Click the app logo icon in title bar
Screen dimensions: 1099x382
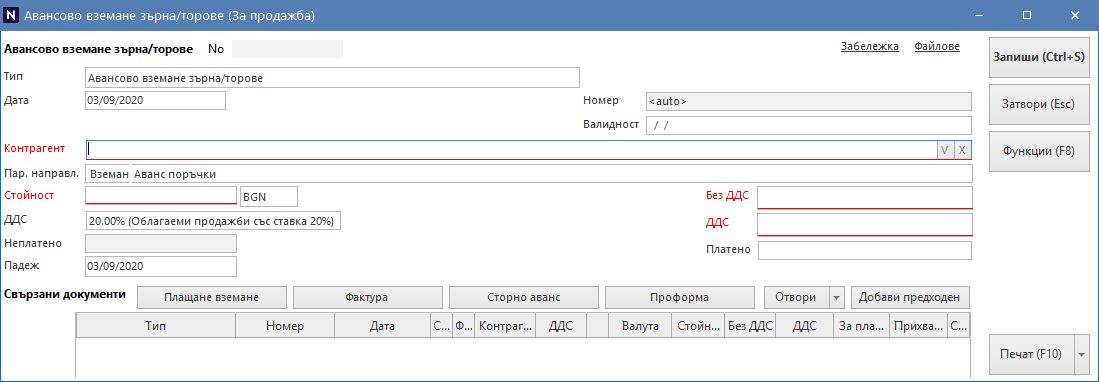click(11, 15)
